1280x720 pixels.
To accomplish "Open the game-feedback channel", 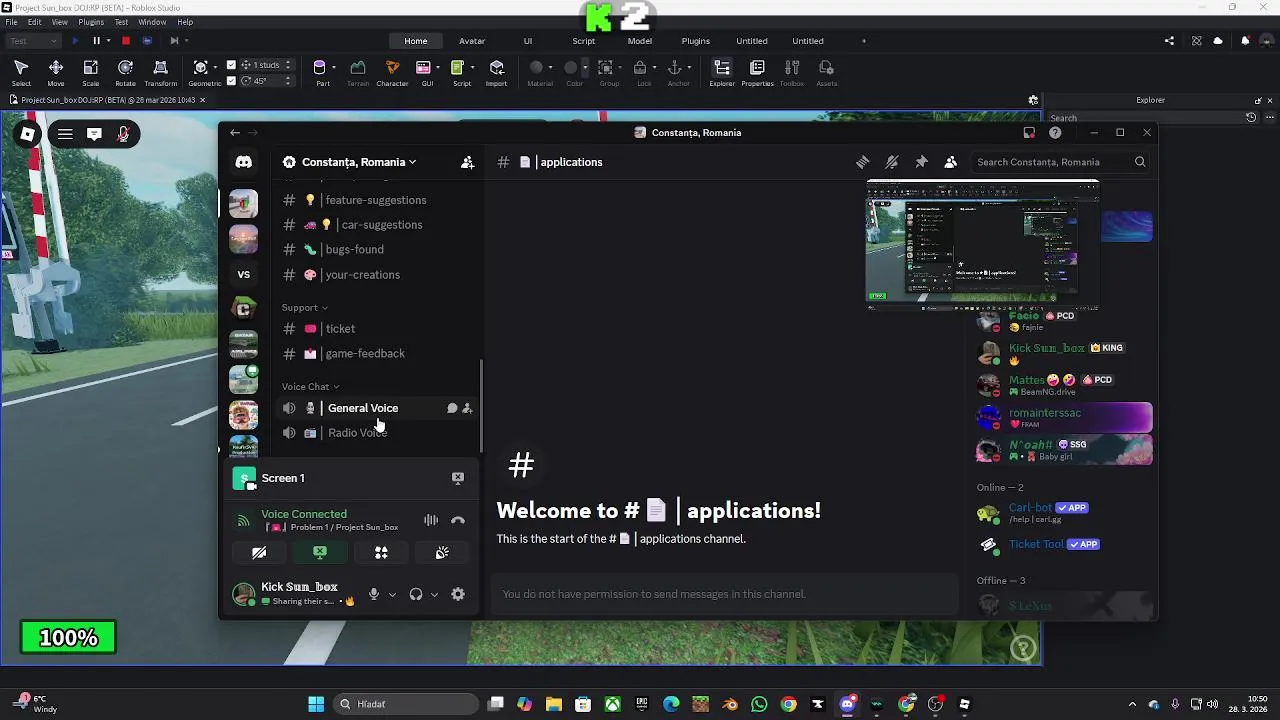I will click(x=375, y=353).
